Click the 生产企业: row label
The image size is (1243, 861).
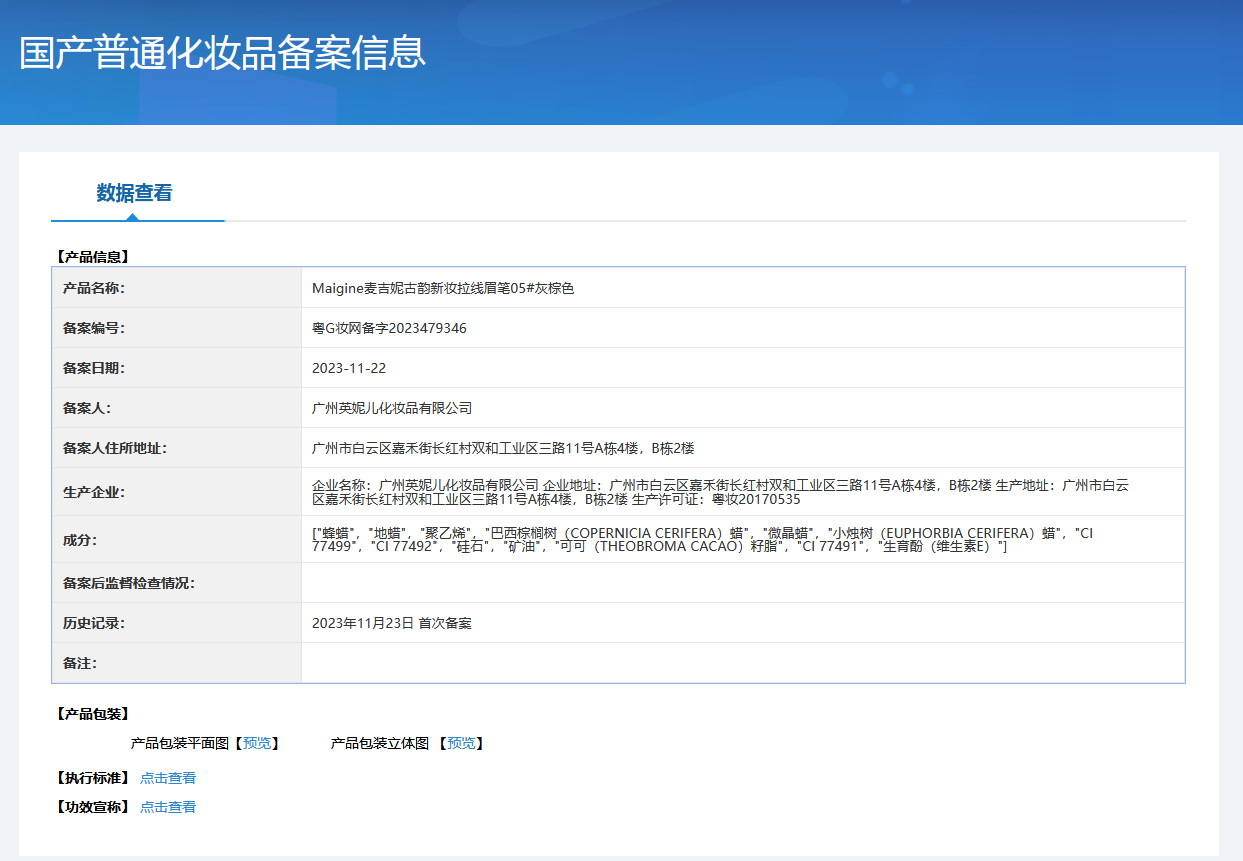click(x=94, y=492)
